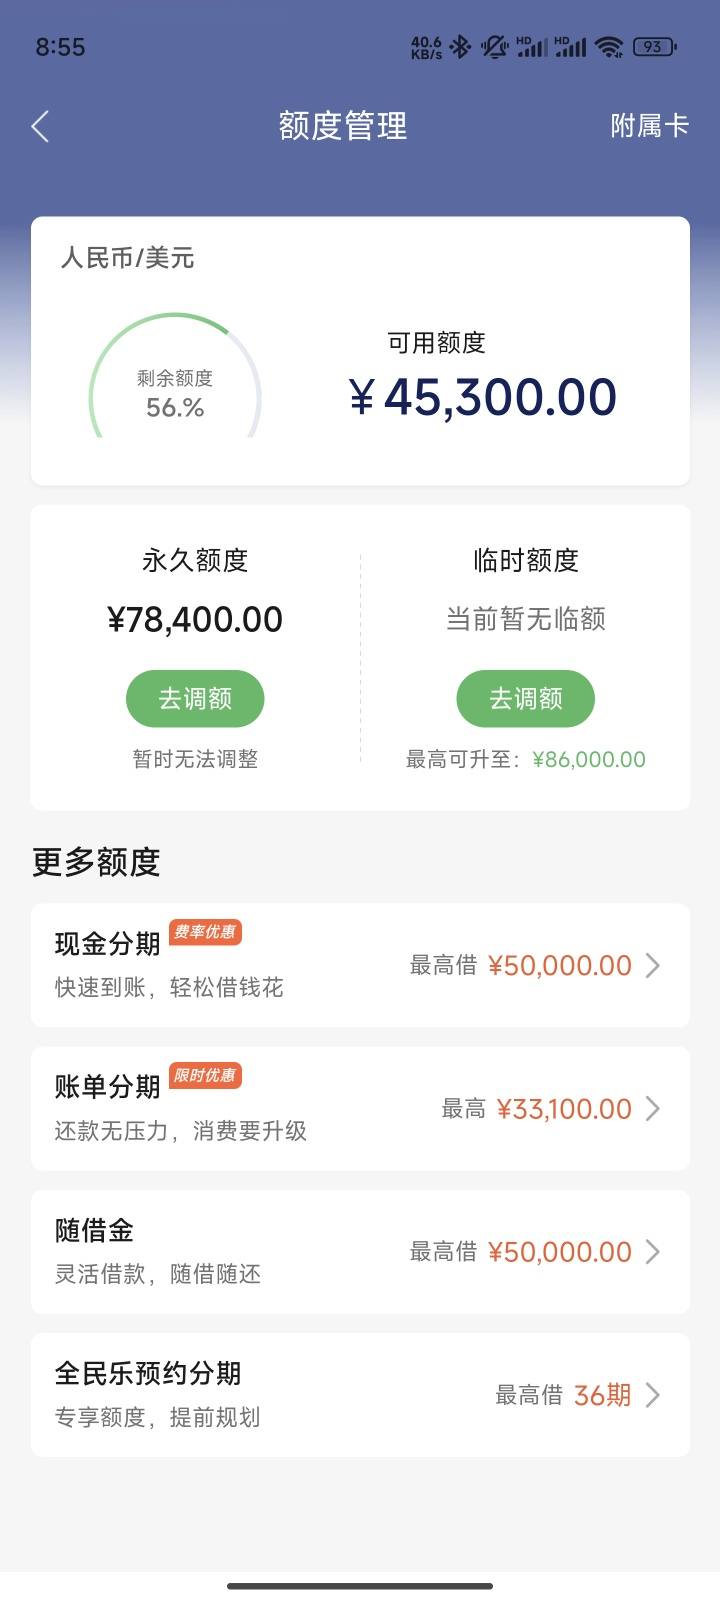The height and width of the screenshot is (1600, 720).
Task: Tap the Bluetooth status icon
Action: (x=460, y=46)
